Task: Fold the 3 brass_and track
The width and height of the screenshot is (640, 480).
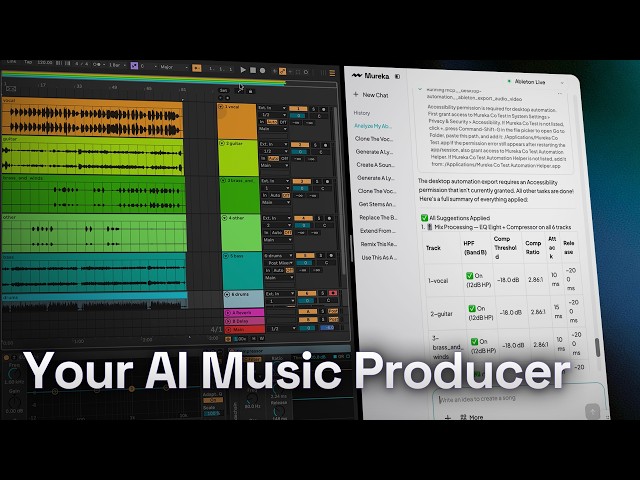Action: 223,180
